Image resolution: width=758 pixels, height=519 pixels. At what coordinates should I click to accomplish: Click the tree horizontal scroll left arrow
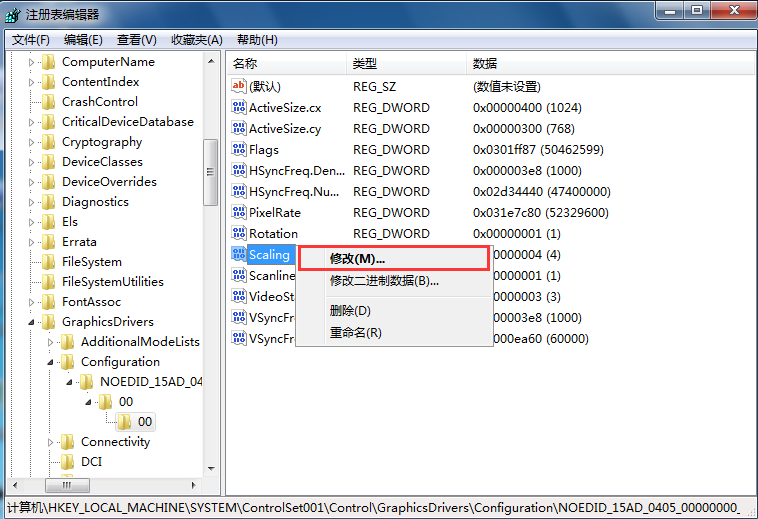[15, 485]
